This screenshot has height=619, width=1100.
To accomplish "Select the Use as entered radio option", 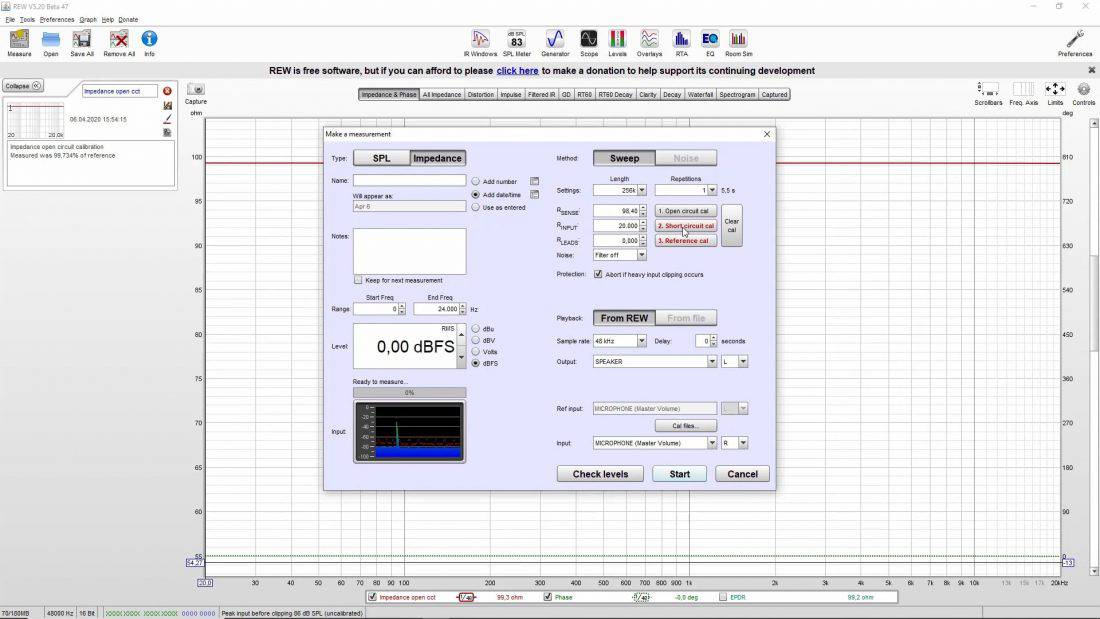I will [475, 207].
